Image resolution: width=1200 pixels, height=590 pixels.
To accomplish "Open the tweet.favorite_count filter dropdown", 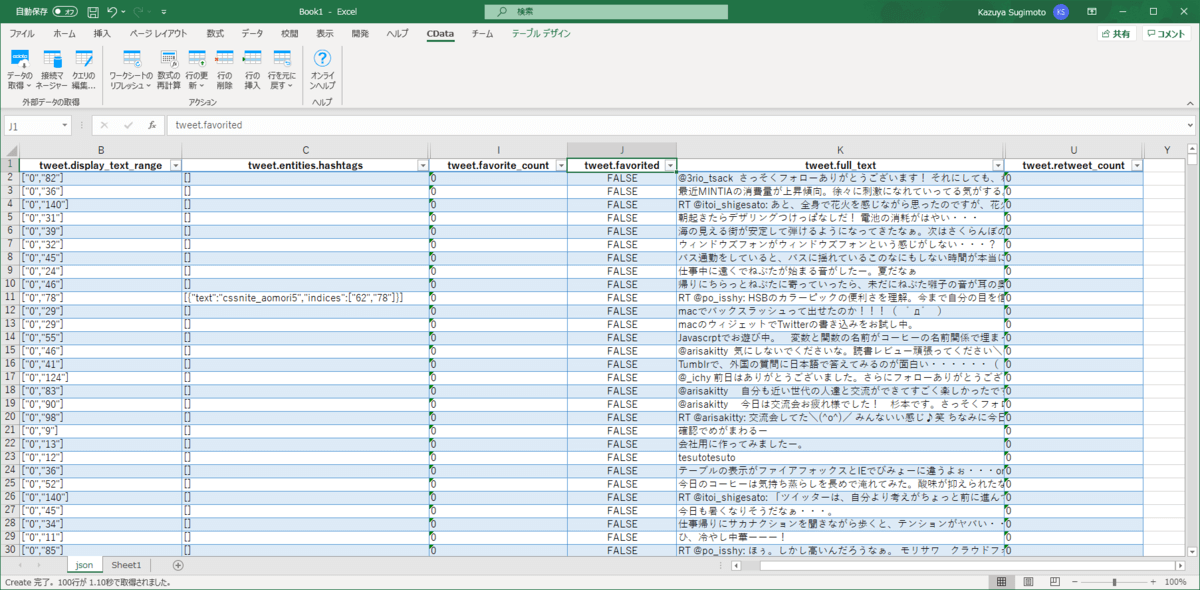I will point(560,165).
